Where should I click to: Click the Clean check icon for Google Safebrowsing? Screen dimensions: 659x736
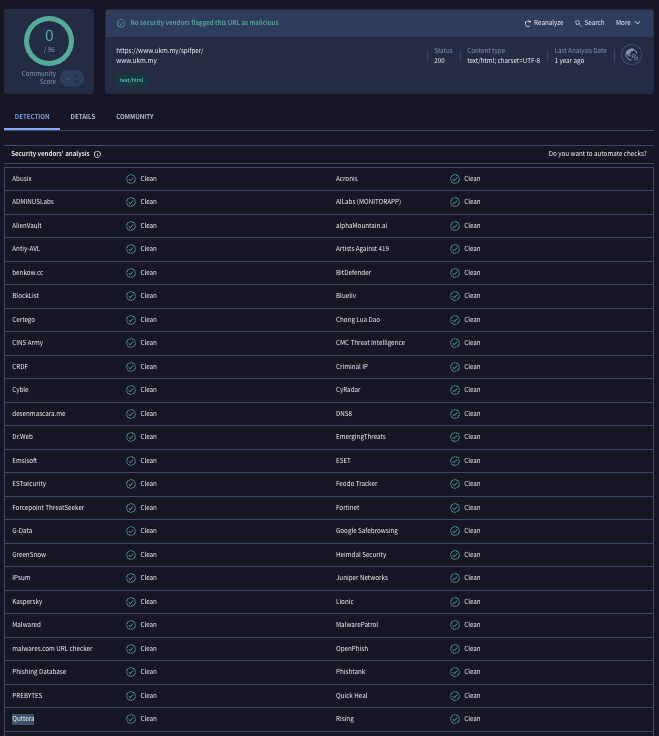(455, 531)
